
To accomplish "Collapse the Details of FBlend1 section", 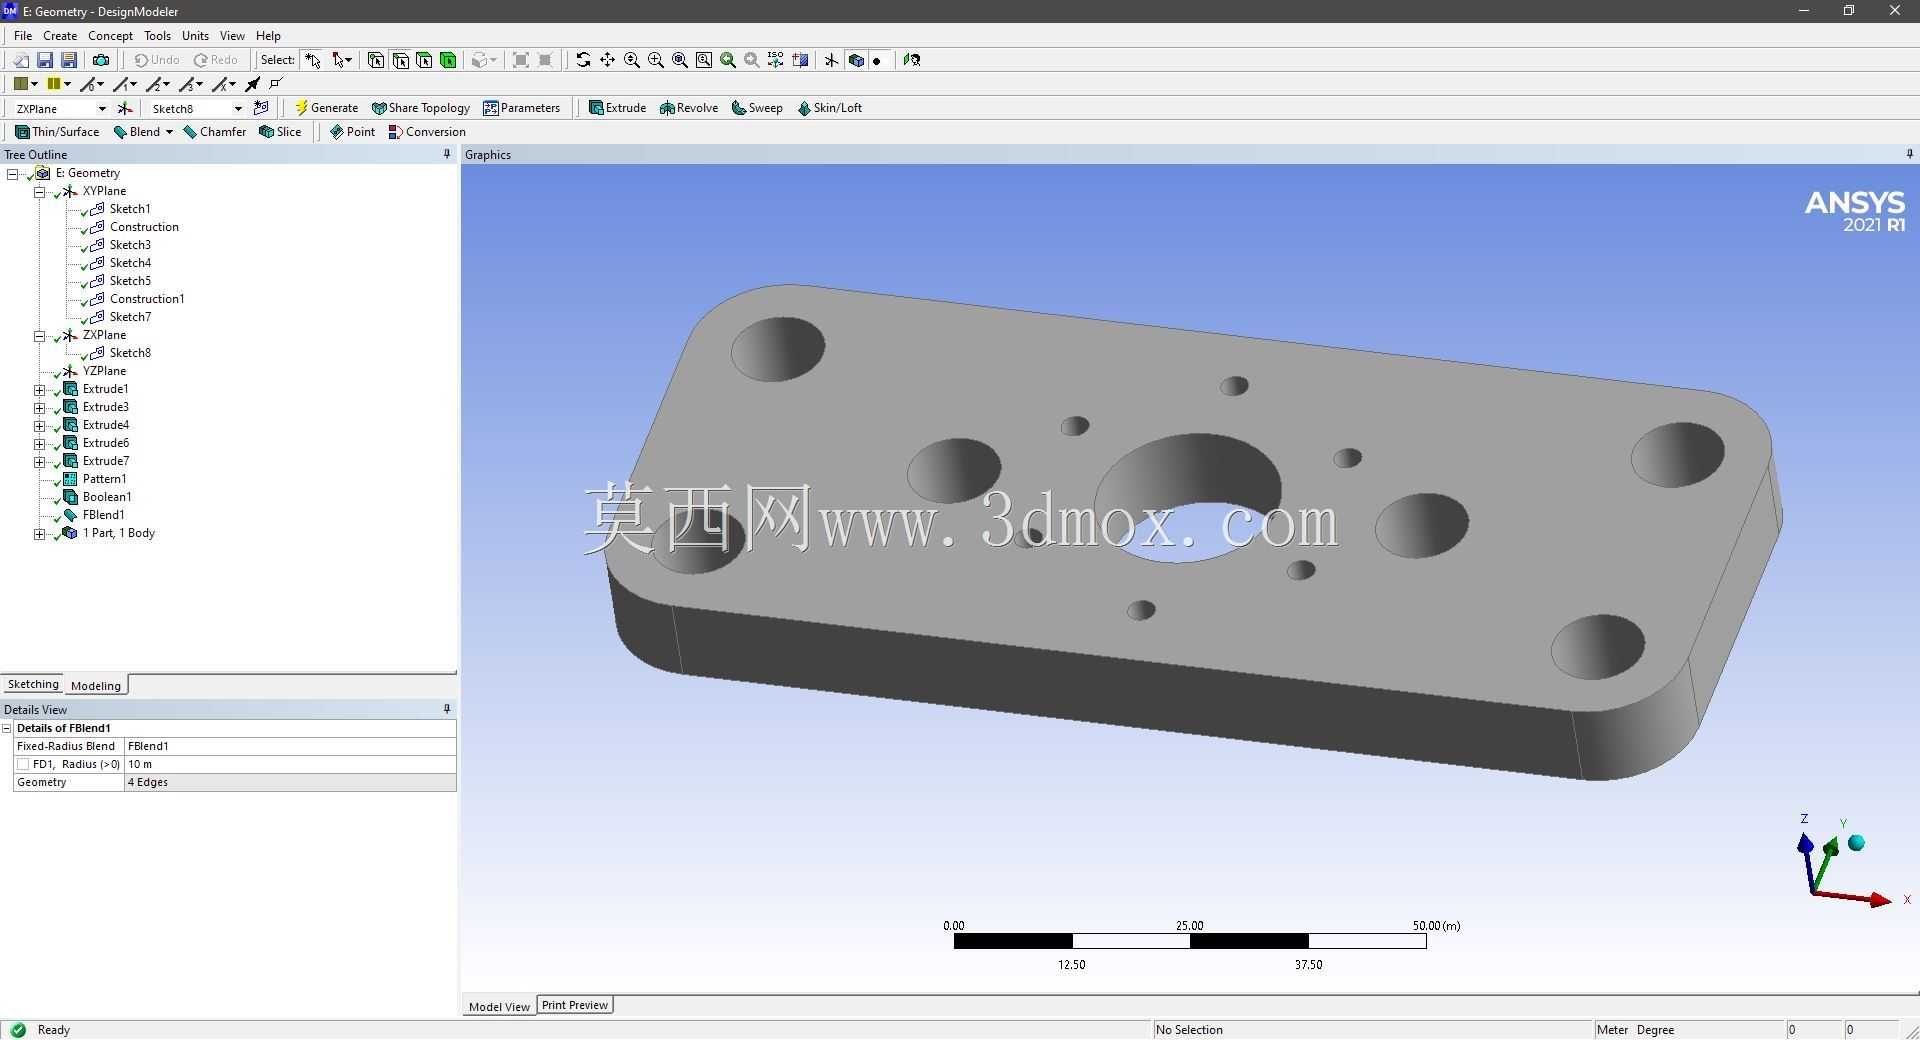I will pos(7,728).
